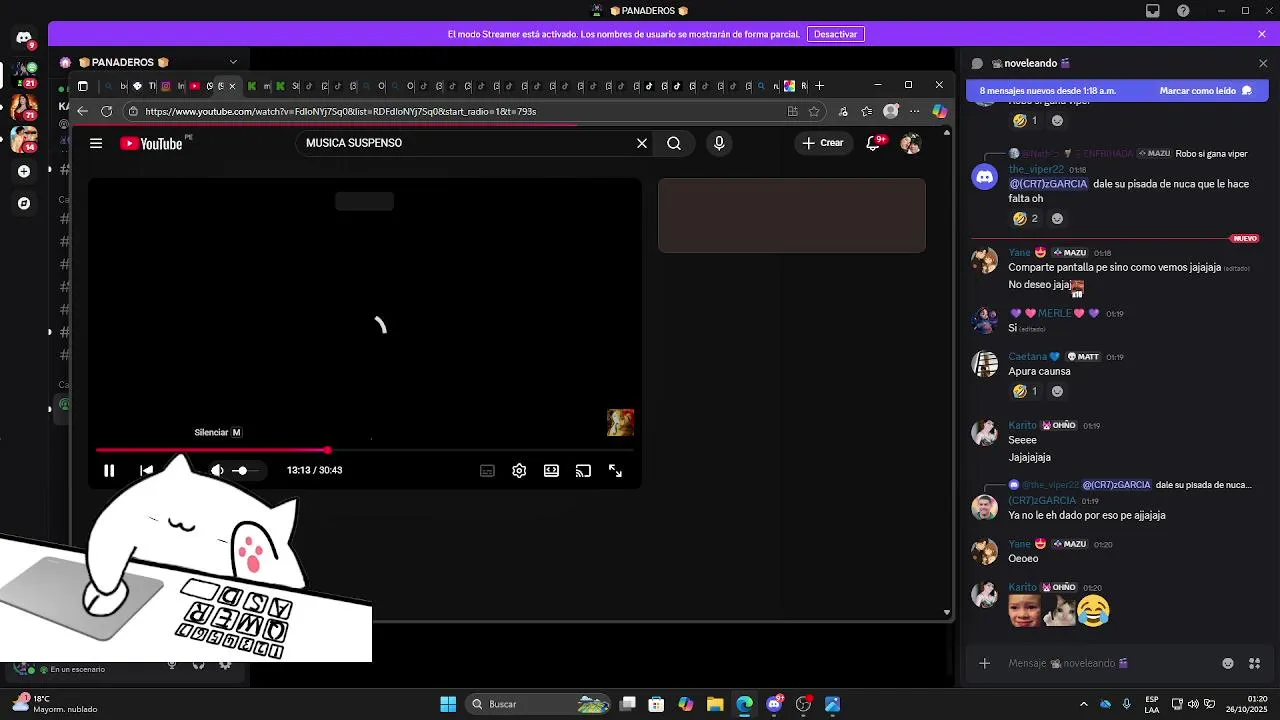The width and height of the screenshot is (1280, 720).
Task: Run YouTube search with magnifier button
Action: pyautogui.click(x=674, y=143)
